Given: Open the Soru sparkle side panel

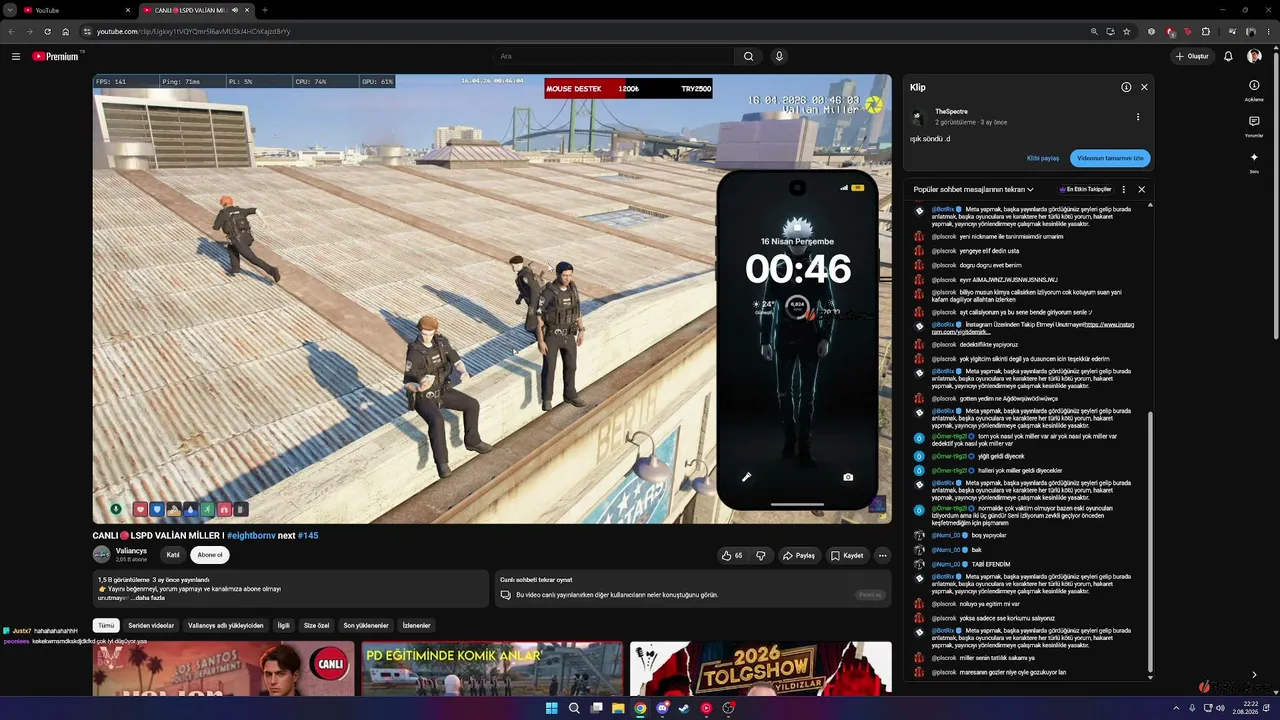Looking at the screenshot, I should (1254, 162).
